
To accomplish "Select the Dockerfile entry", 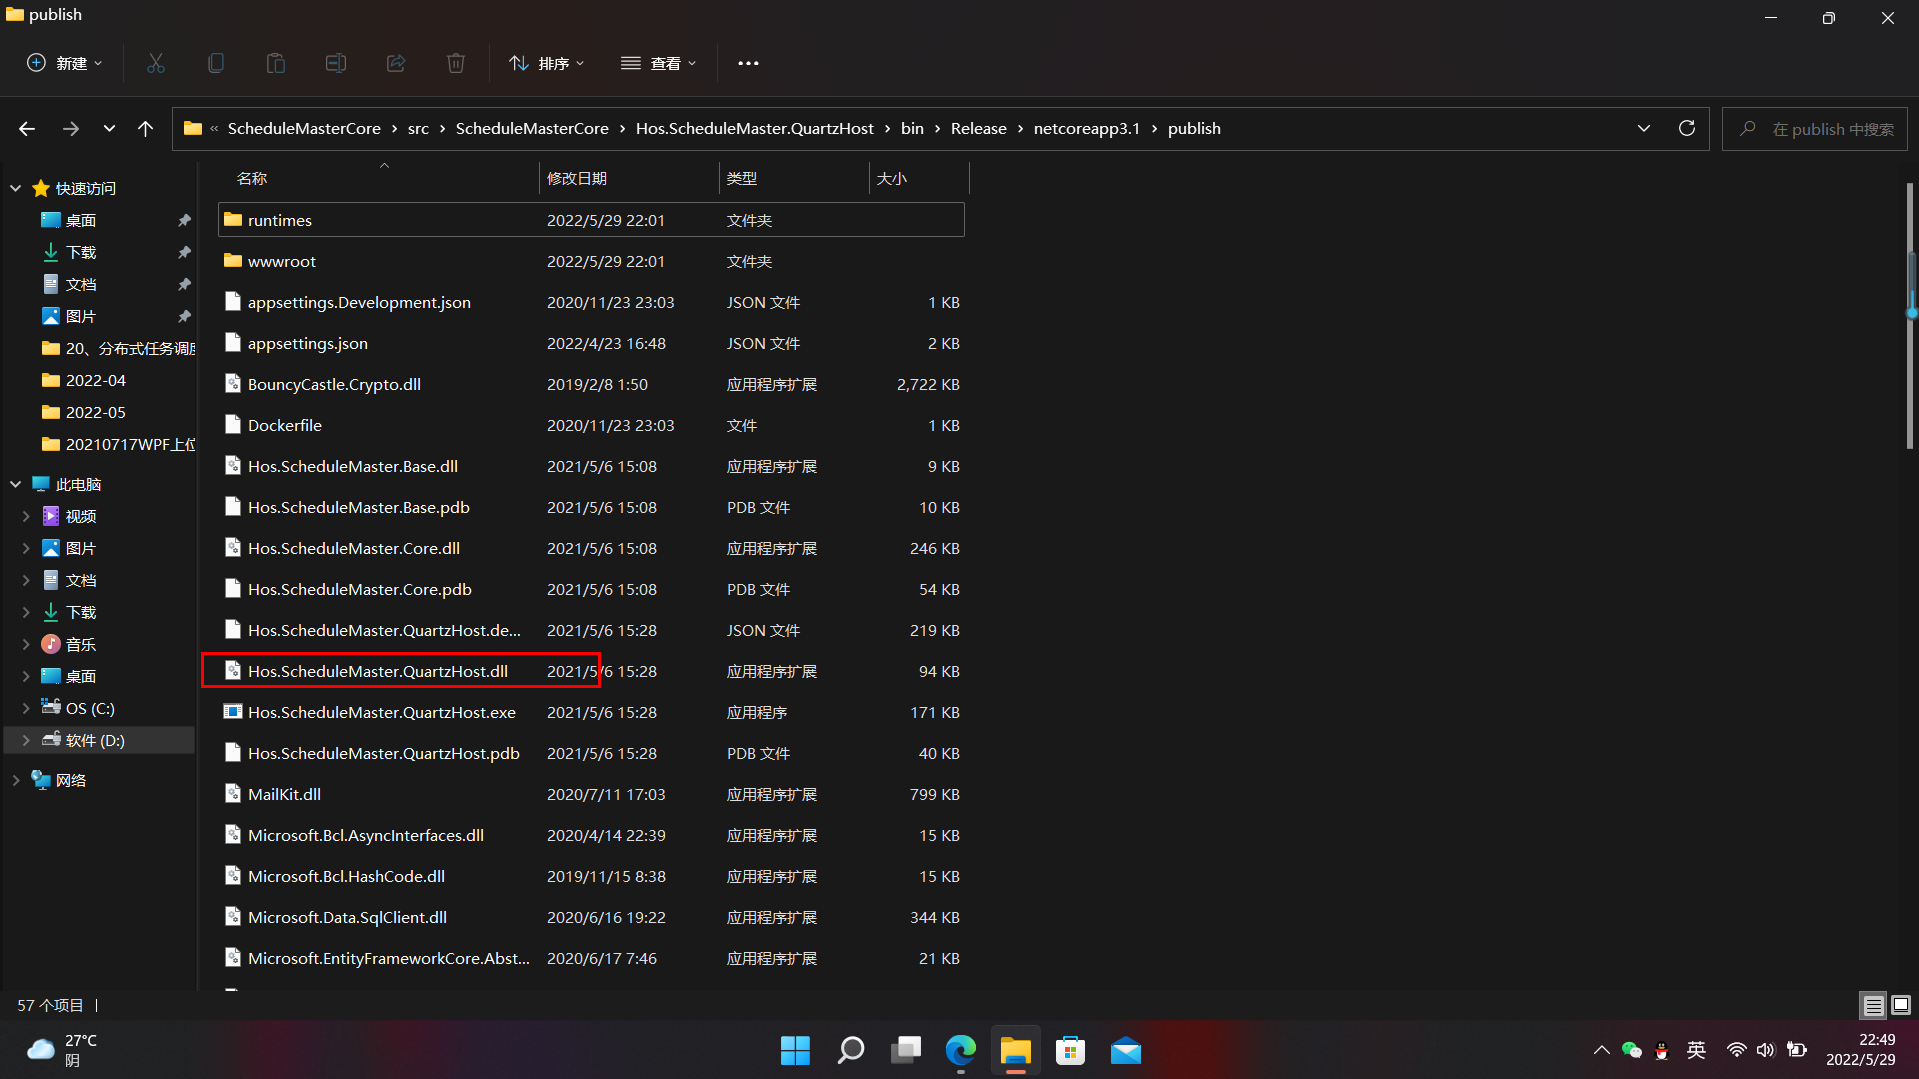I will coord(591,425).
